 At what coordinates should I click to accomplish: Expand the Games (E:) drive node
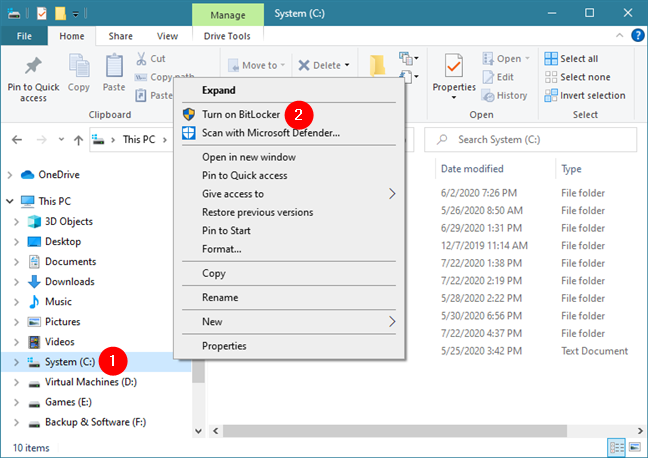tap(17, 402)
